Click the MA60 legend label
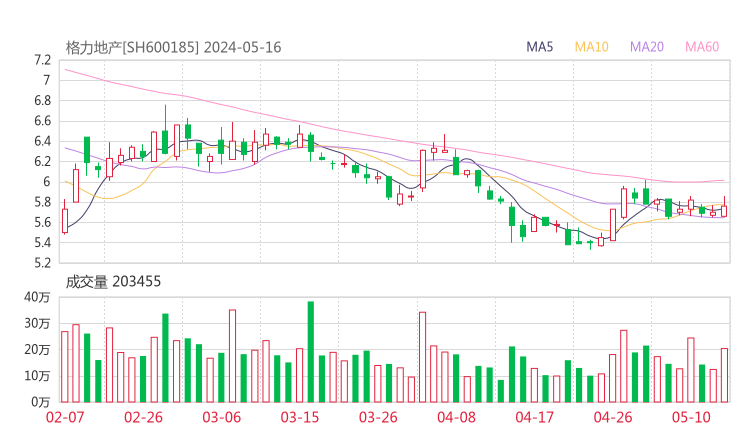This screenshot has width=740, height=440. [702, 47]
